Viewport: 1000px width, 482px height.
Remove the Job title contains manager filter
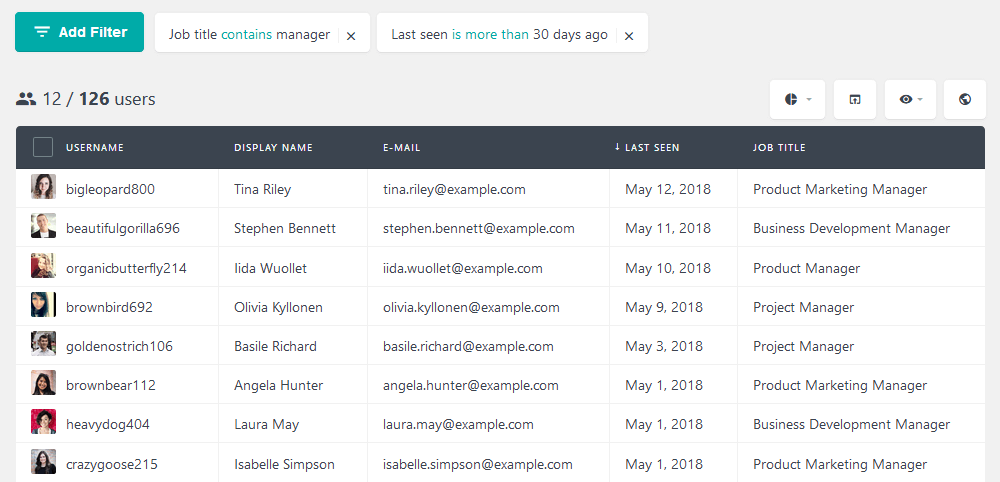click(x=351, y=36)
